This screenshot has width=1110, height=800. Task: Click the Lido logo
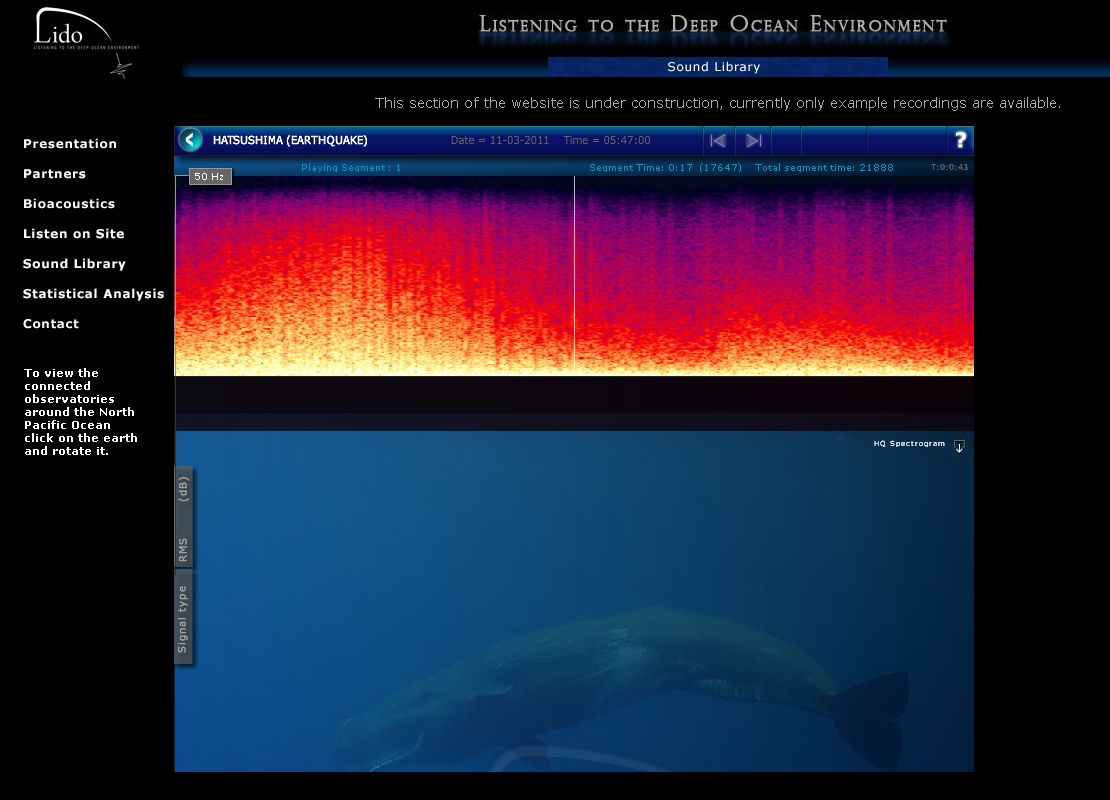point(86,40)
